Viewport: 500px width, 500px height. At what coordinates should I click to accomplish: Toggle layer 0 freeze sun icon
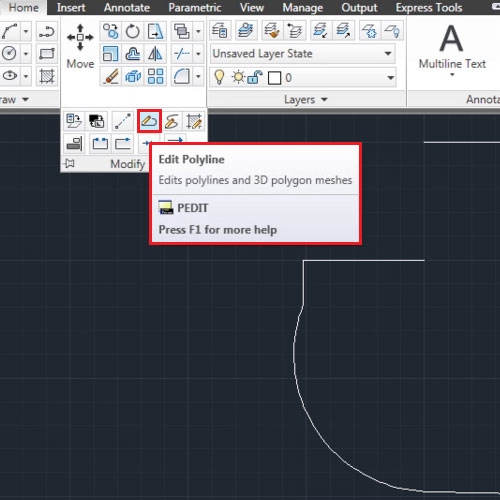(x=239, y=77)
